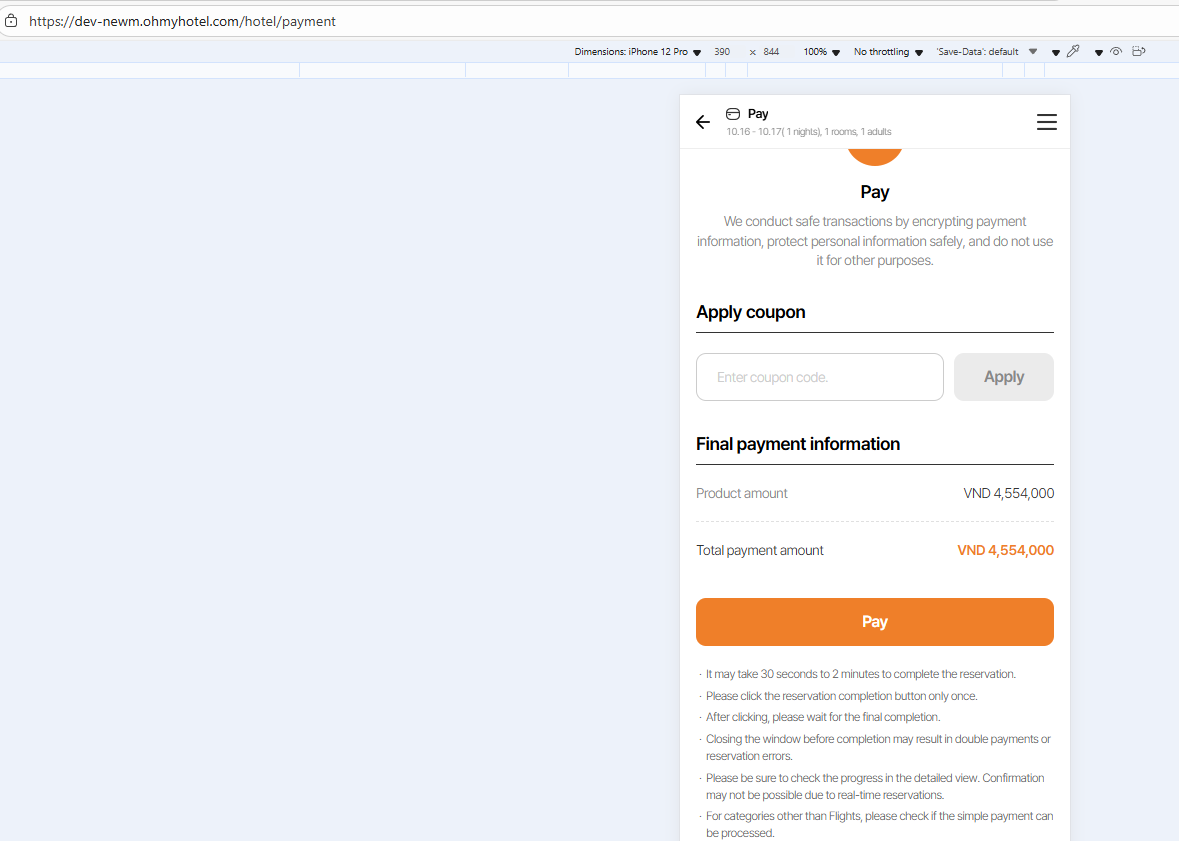
Task: Open the hamburger menu in the header
Action: pos(1047,122)
